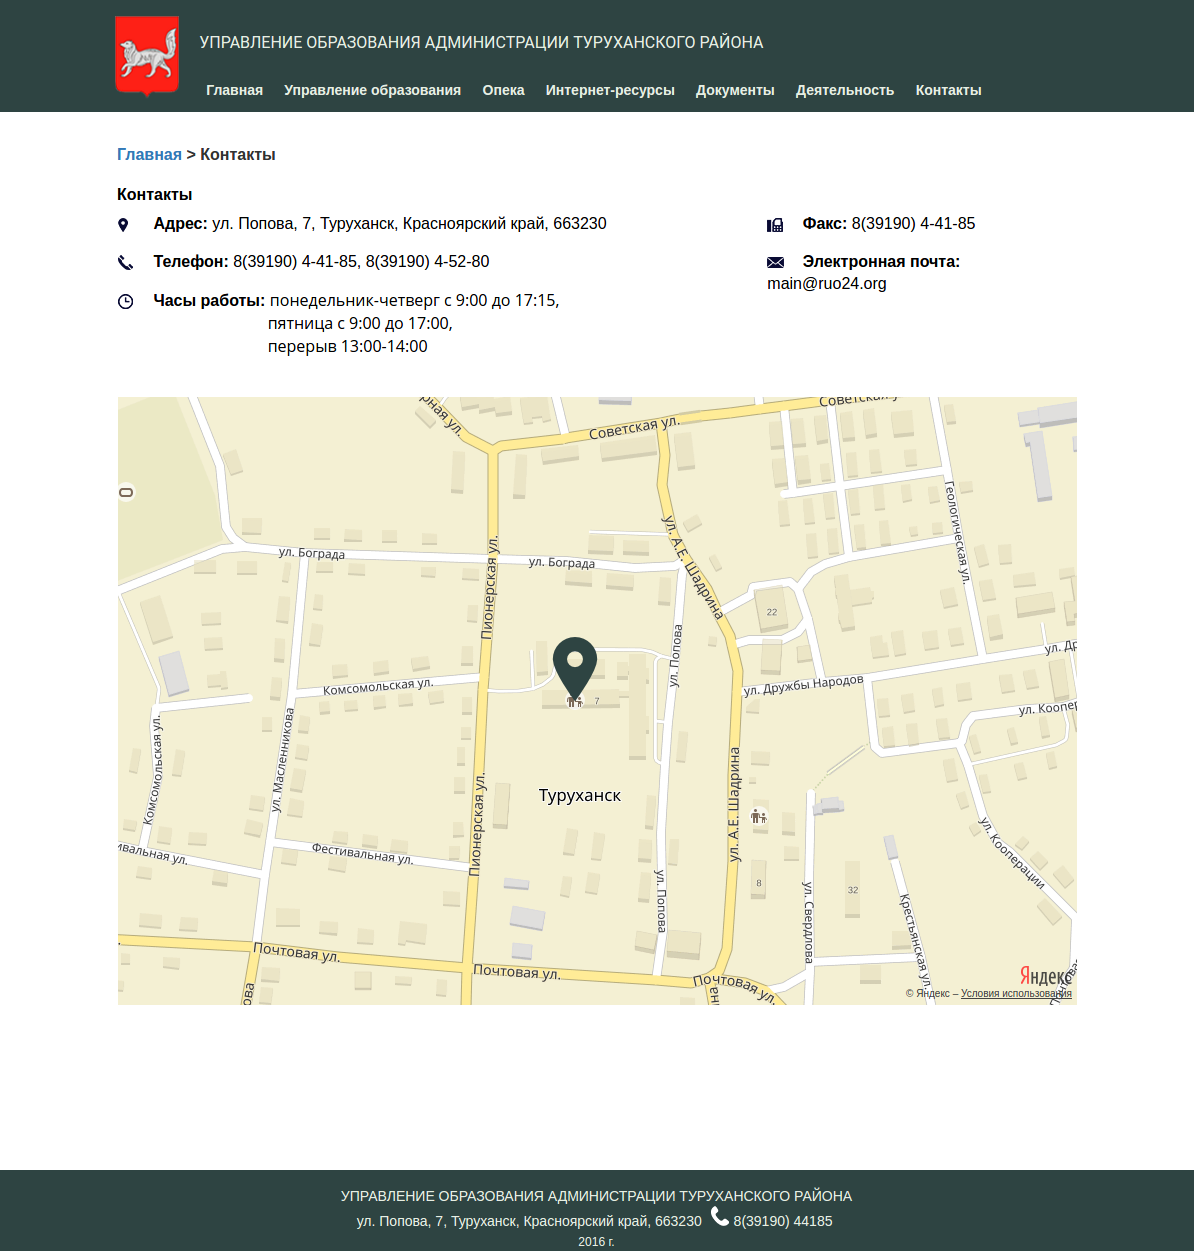Click building number 22 on the map

point(772,612)
